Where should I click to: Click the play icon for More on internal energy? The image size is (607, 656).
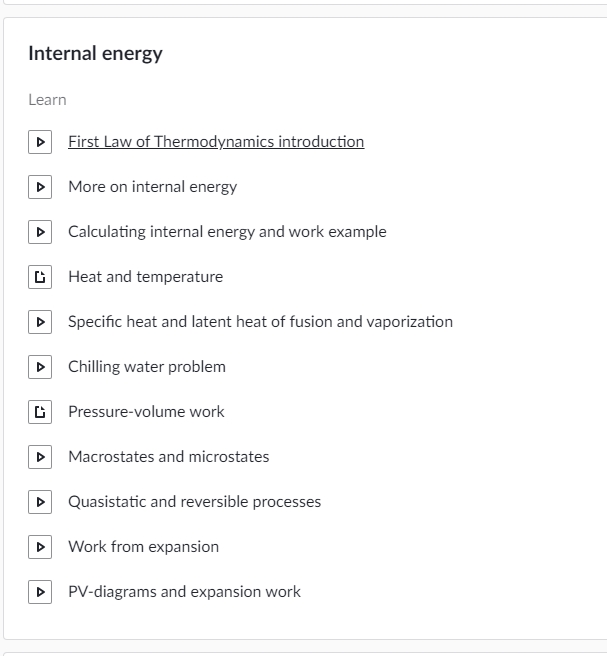pyautogui.click(x=40, y=187)
